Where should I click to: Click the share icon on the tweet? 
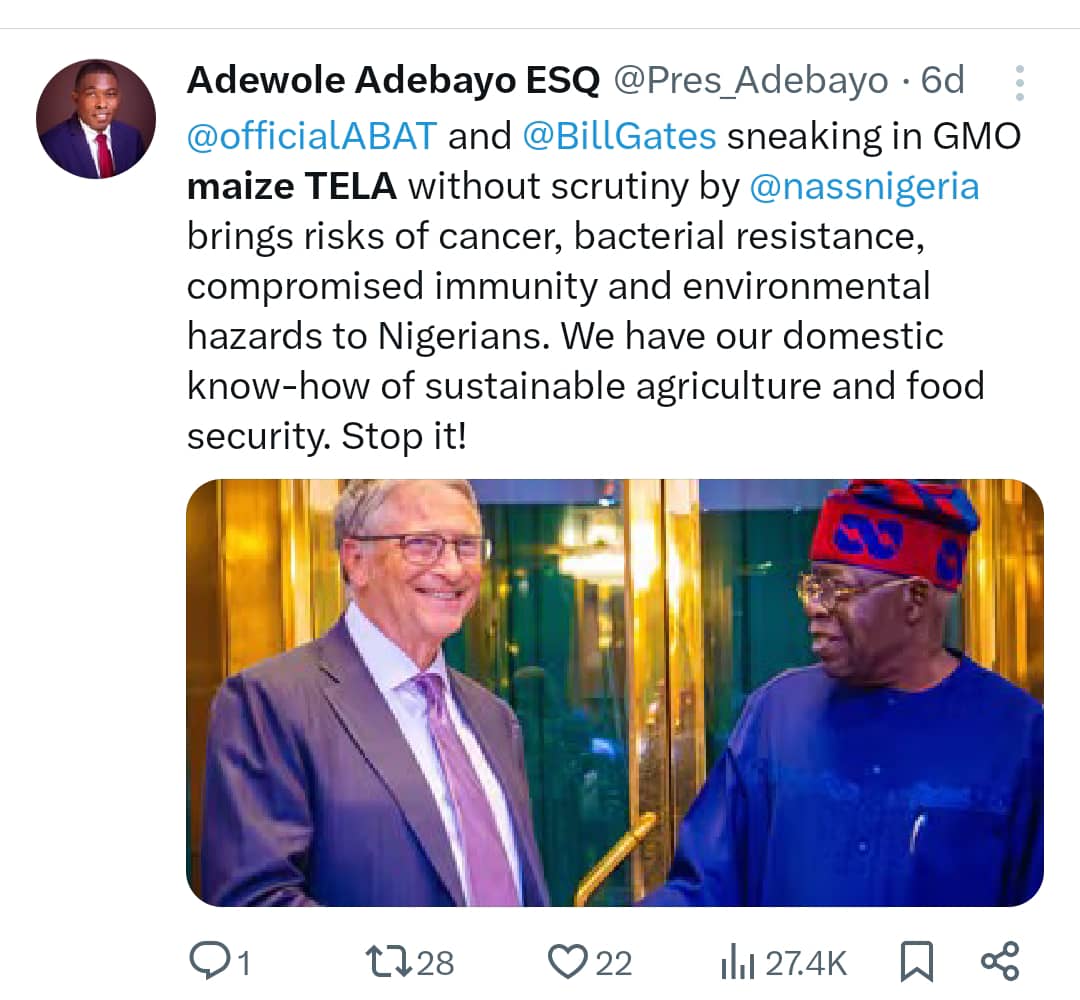coord(999,961)
